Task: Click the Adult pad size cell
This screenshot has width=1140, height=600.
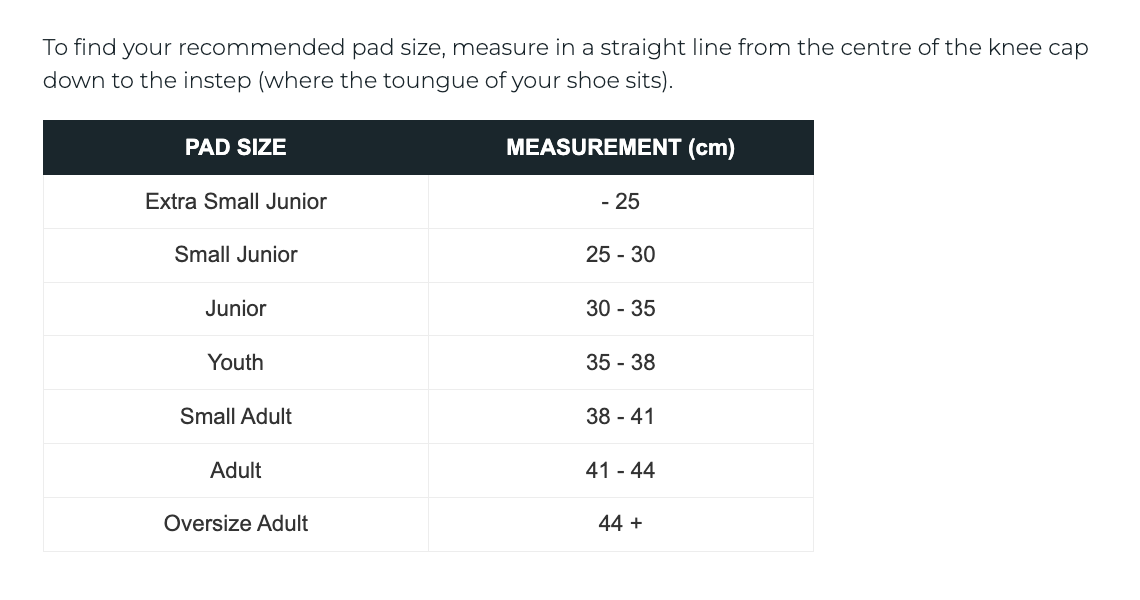Action: click(236, 470)
